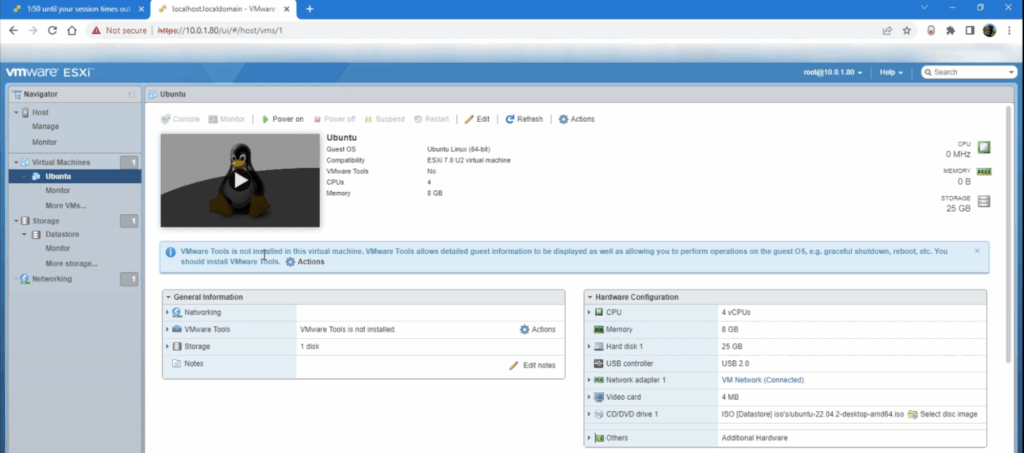The height and width of the screenshot is (453, 1024).
Task: Edit the Ubuntu VM settings
Action: [477, 119]
